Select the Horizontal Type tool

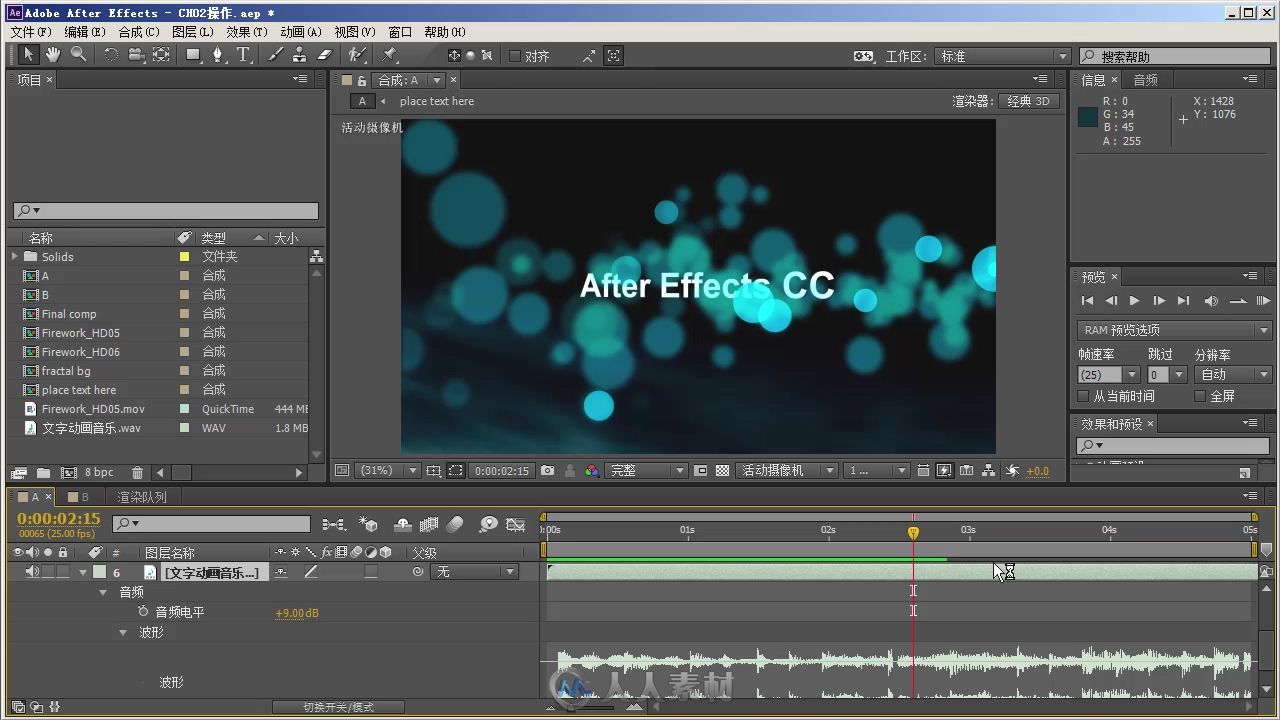pyautogui.click(x=243, y=55)
